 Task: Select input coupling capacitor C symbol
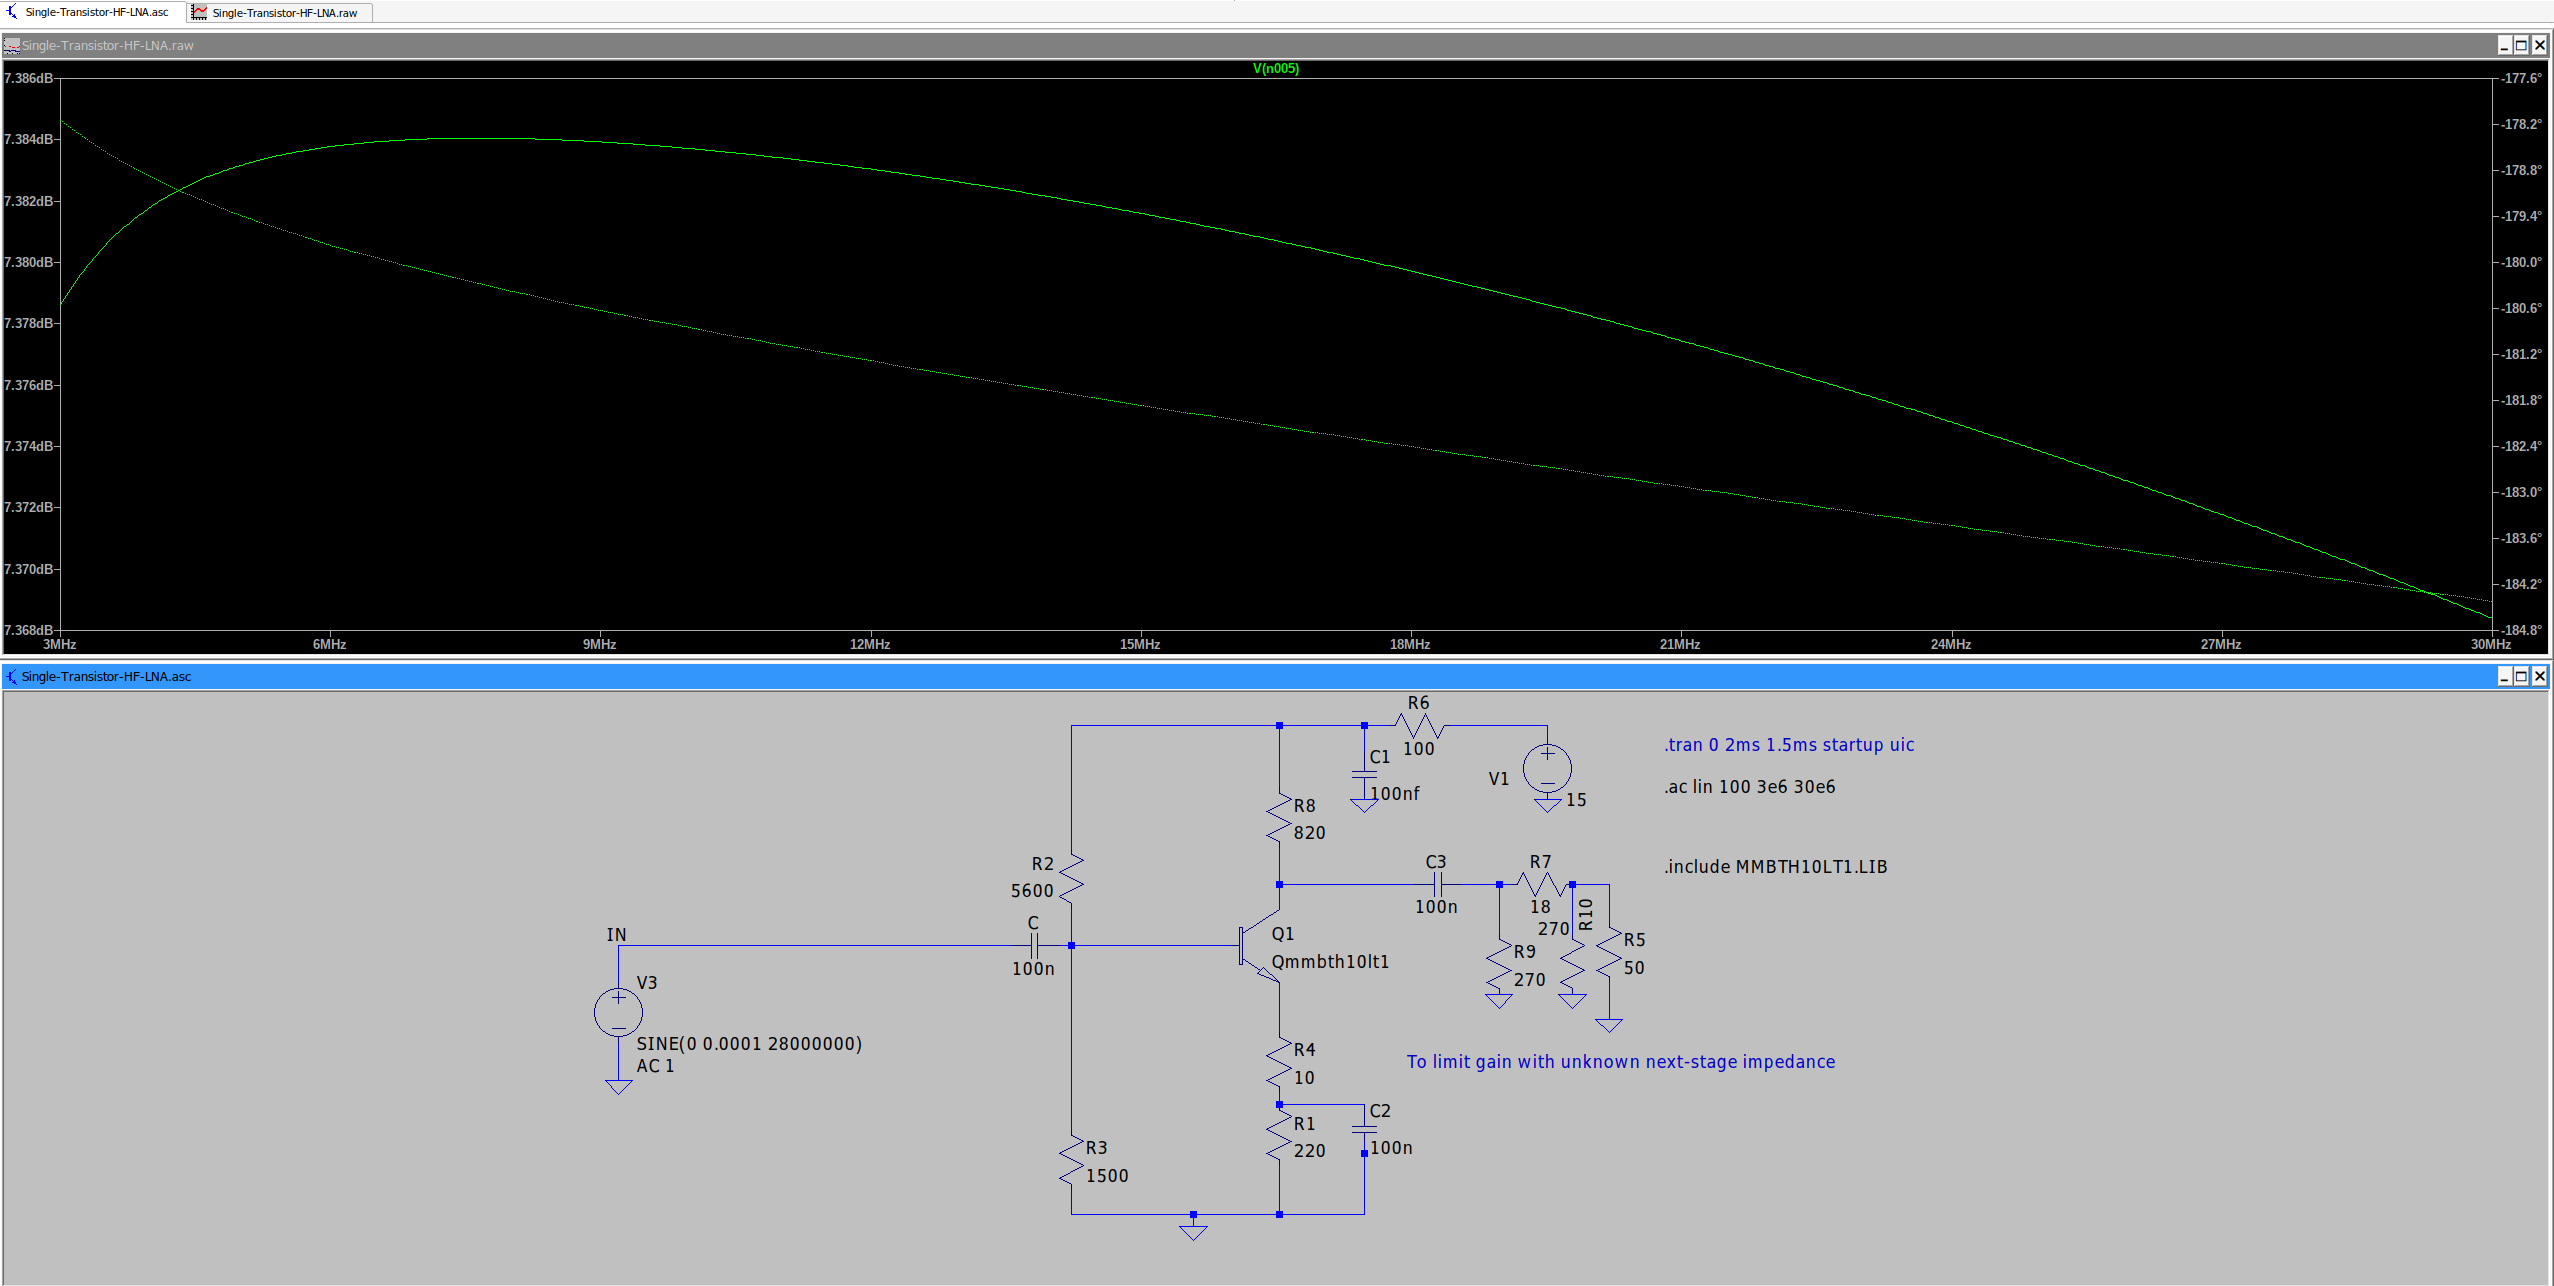[1035, 945]
